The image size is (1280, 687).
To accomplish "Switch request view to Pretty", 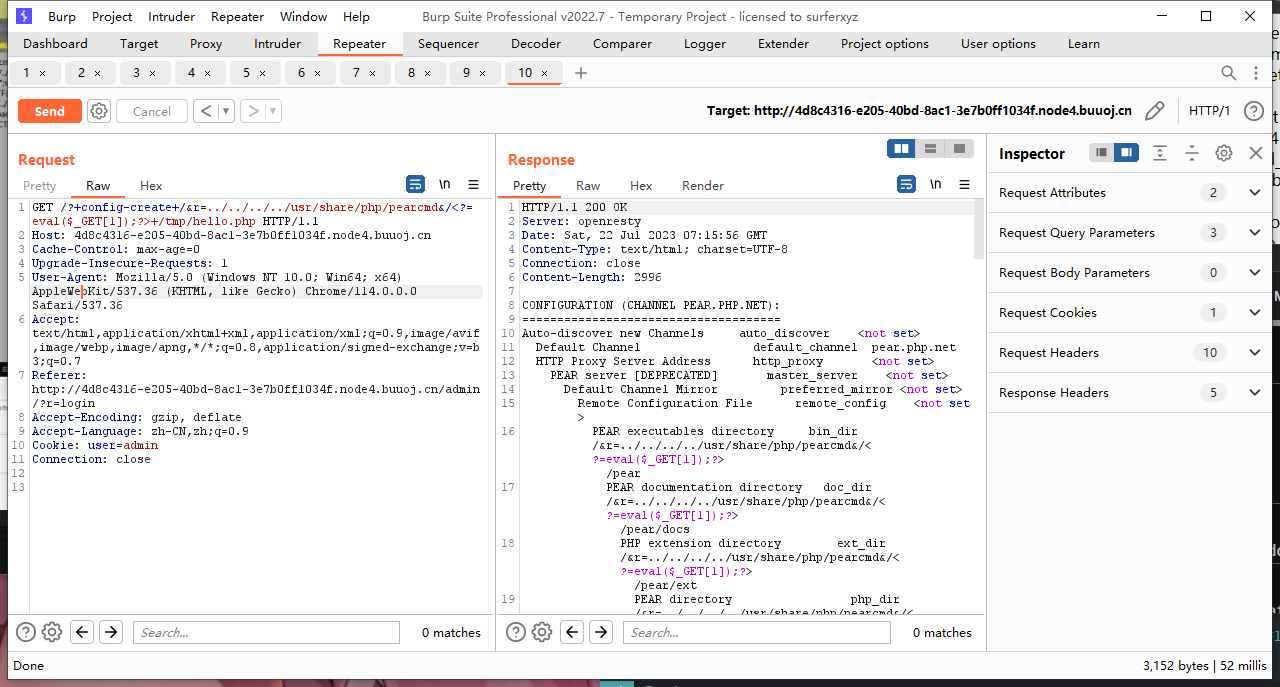I will (40, 185).
